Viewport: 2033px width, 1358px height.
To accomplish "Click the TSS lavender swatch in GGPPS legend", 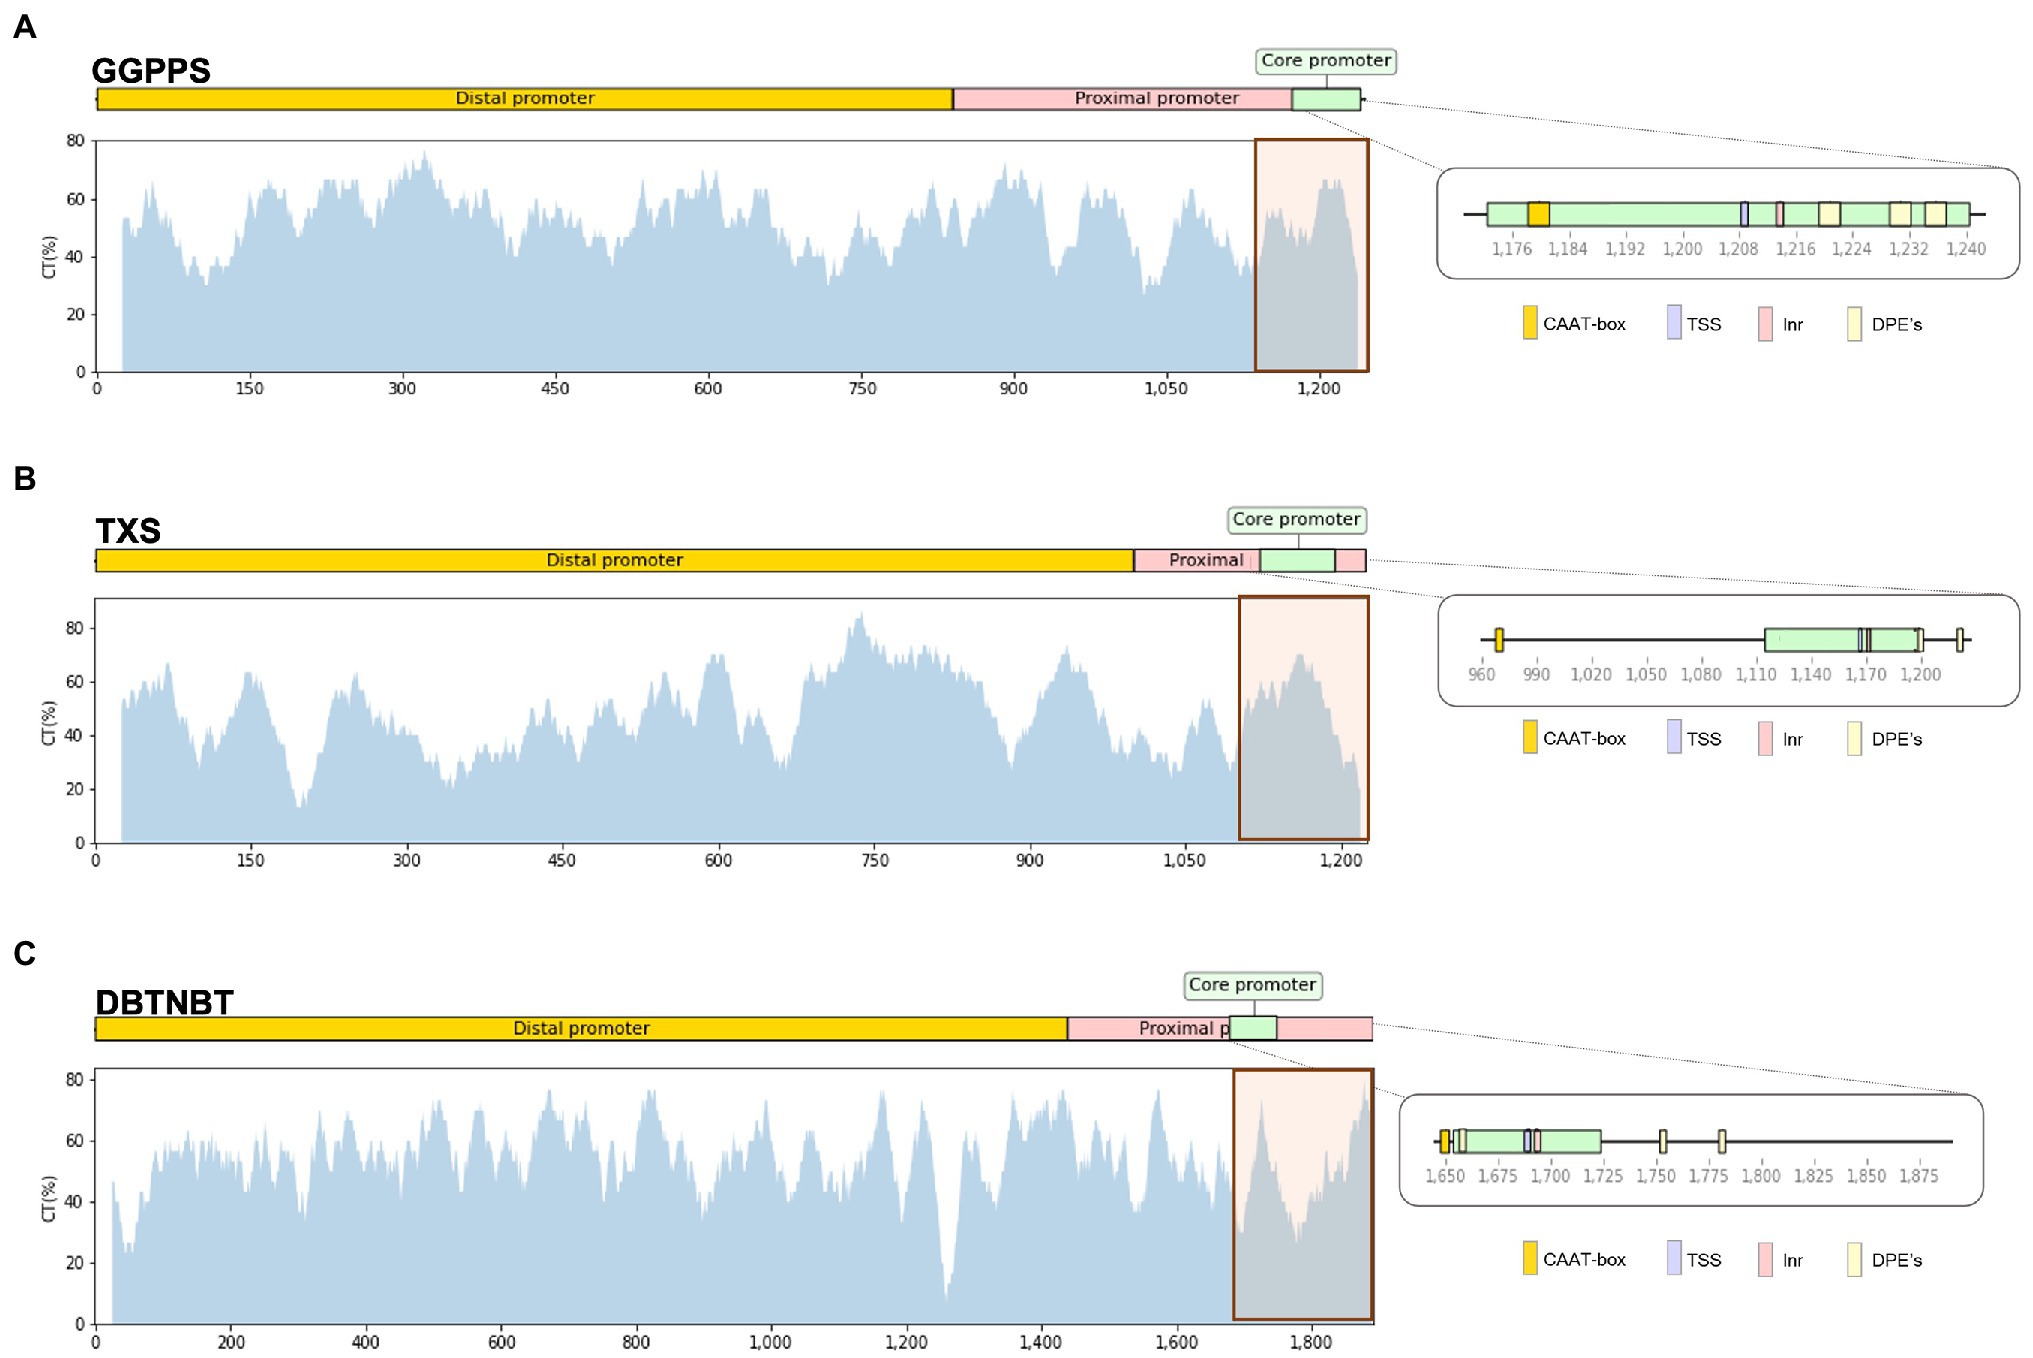I will 1674,322.
